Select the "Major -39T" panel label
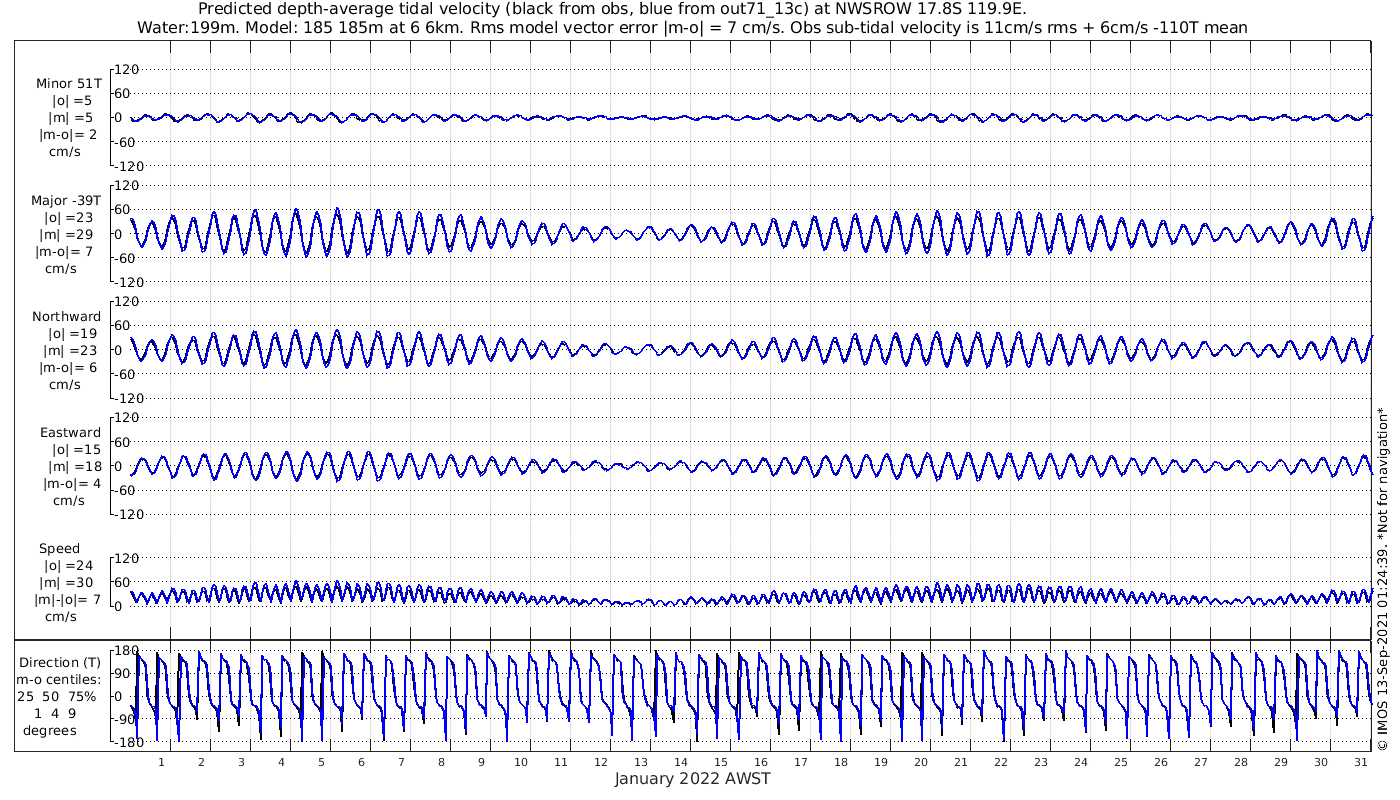1400x800 pixels. [x=66, y=201]
